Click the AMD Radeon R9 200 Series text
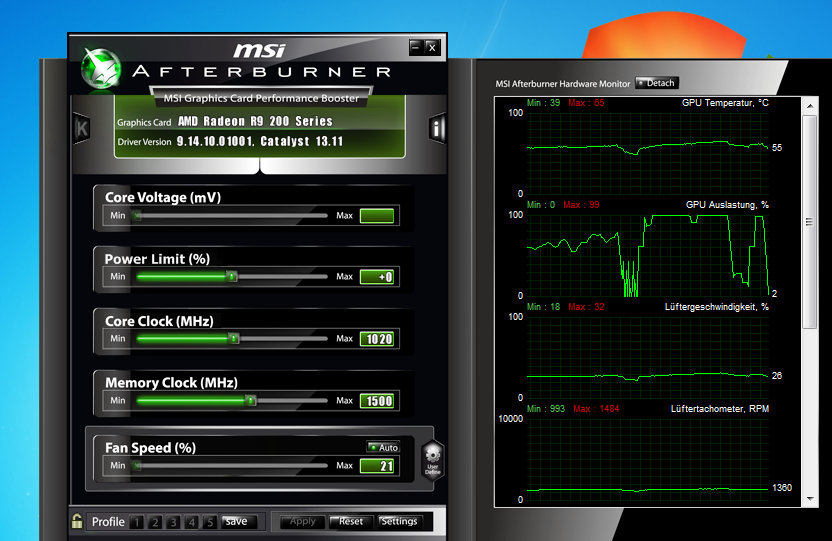 click(x=255, y=121)
